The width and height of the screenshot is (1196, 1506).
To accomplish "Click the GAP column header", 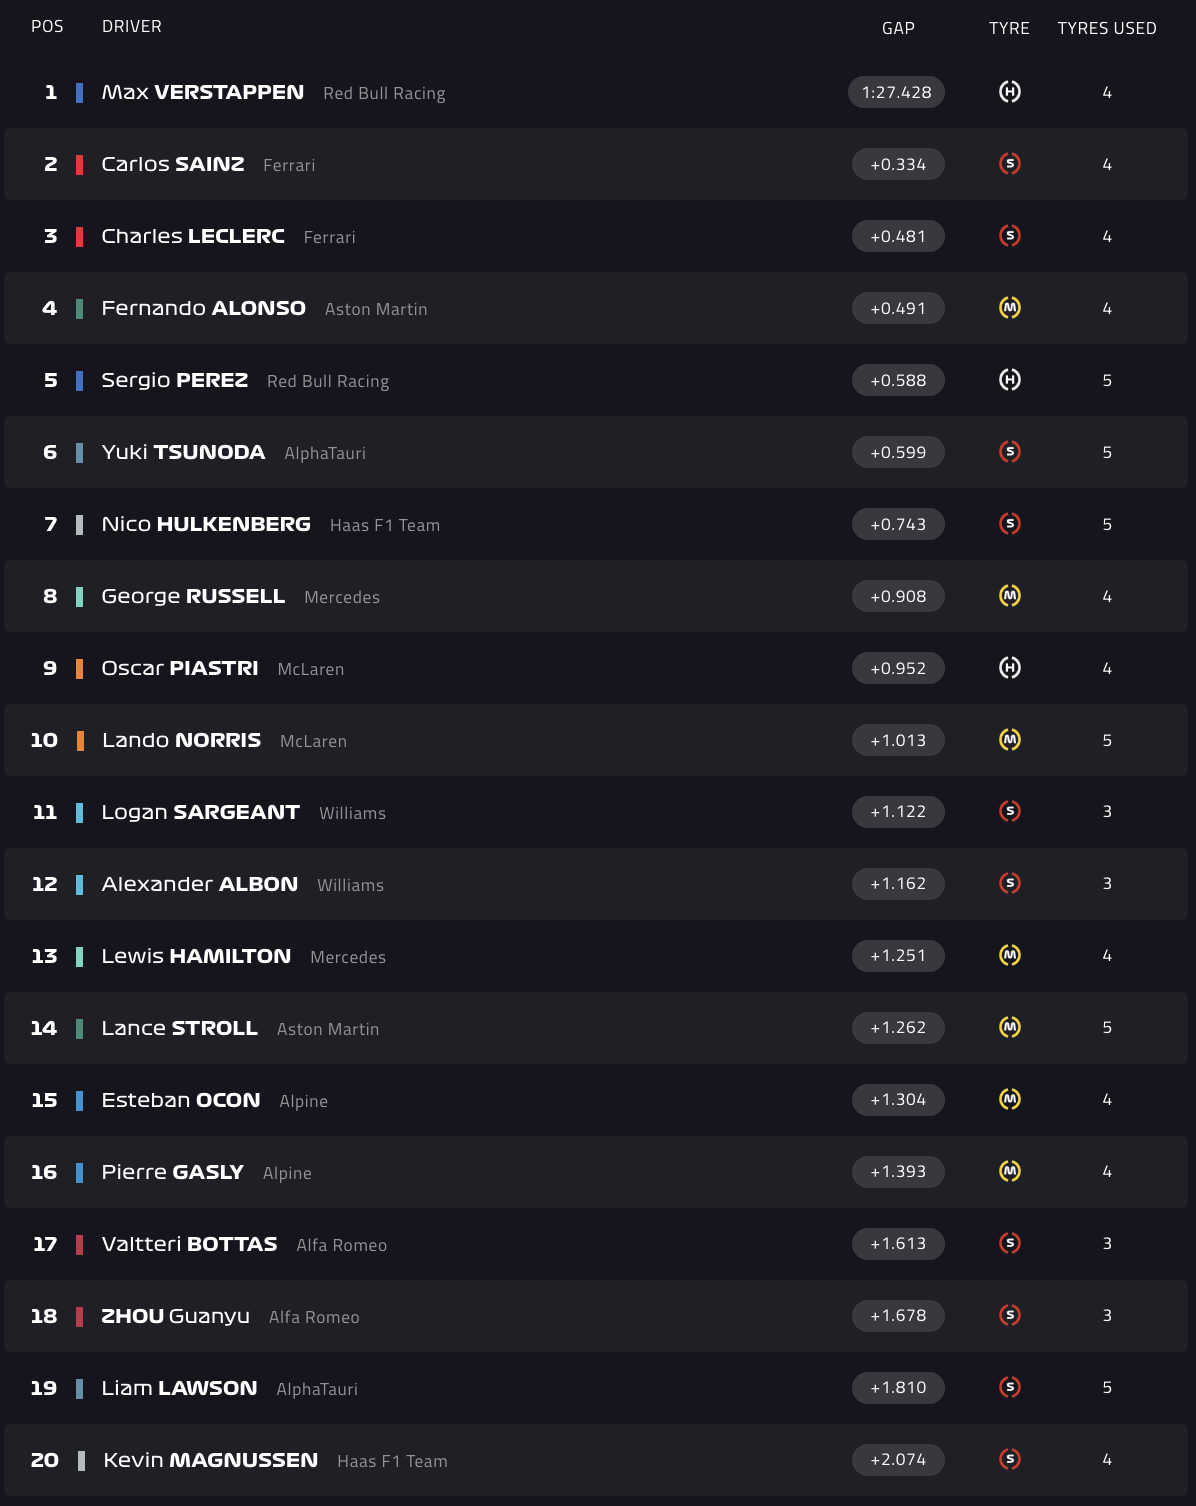I will [x=898, y=28].
